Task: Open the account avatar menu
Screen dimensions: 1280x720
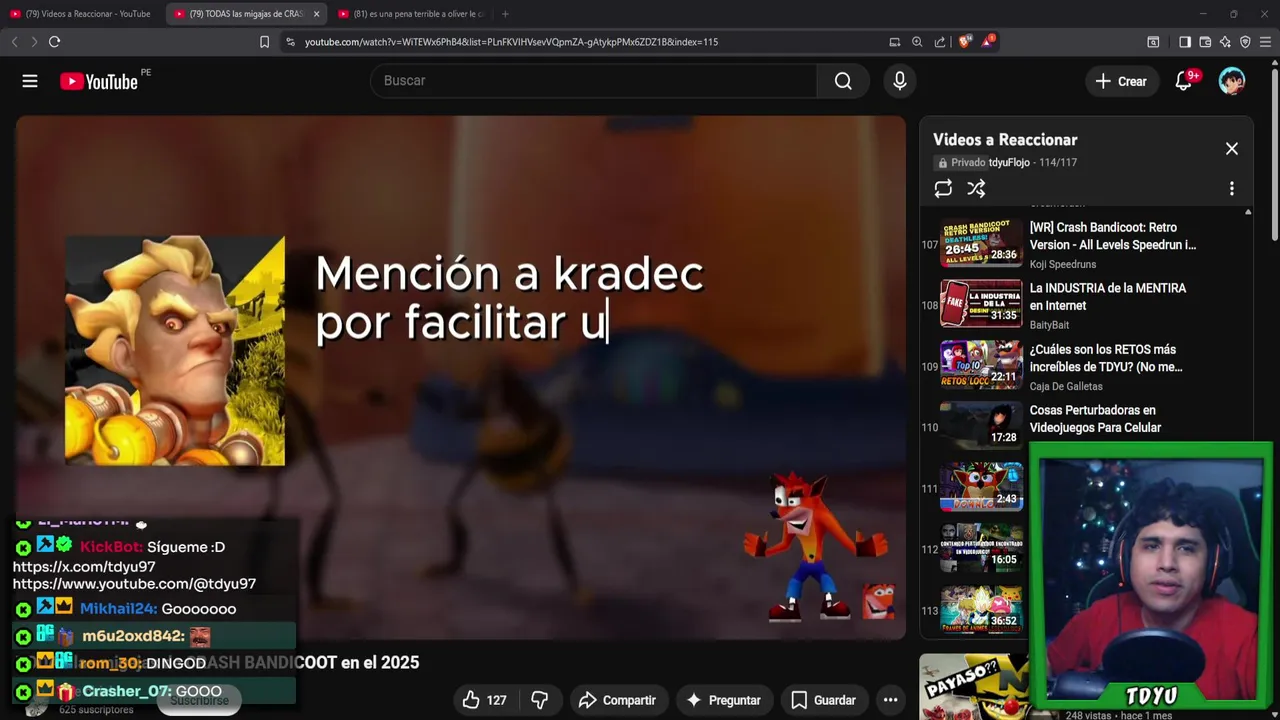Action: (1232, 81)
